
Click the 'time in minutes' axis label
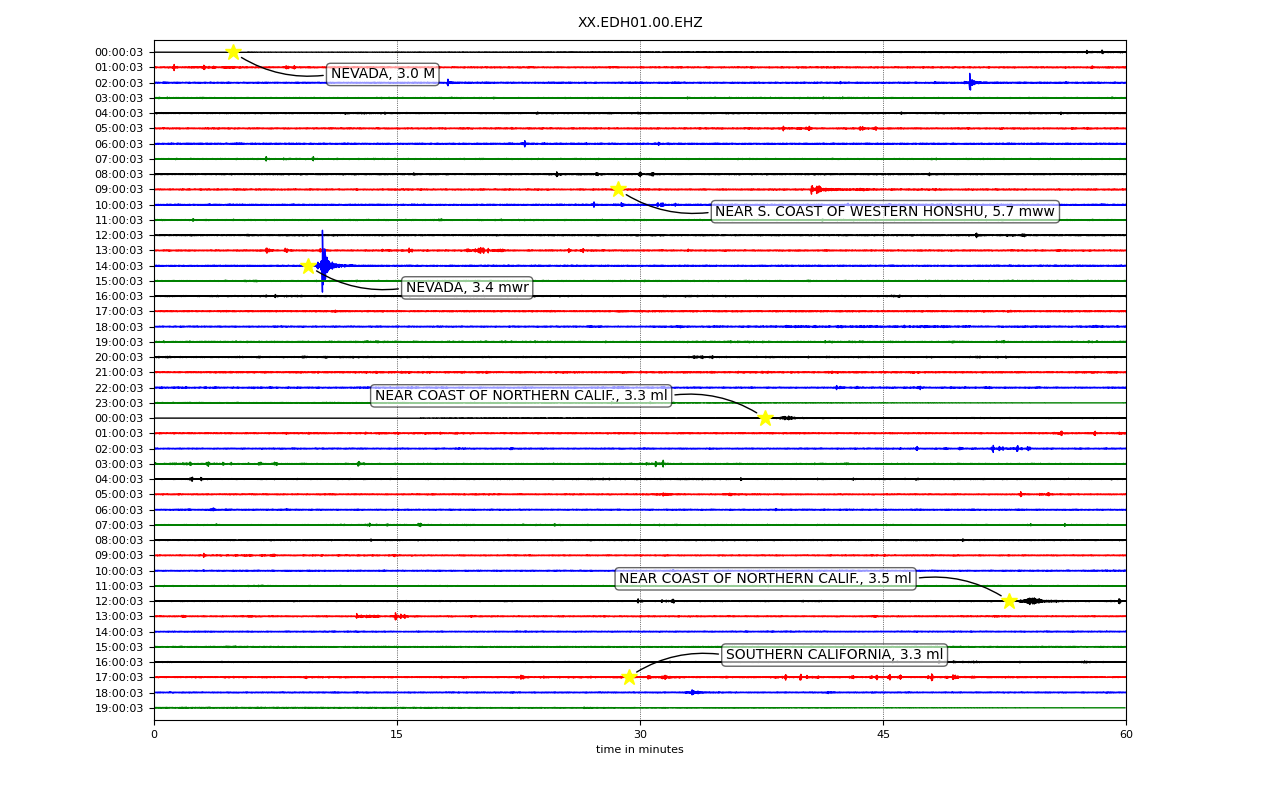[640, 750]
